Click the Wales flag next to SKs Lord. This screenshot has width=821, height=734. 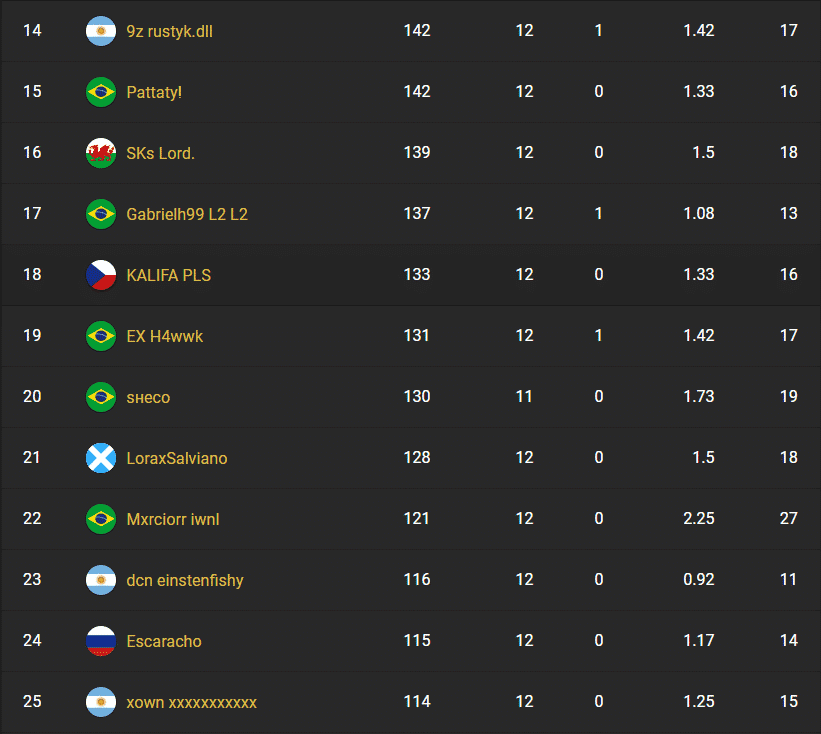tap(100, 153)
